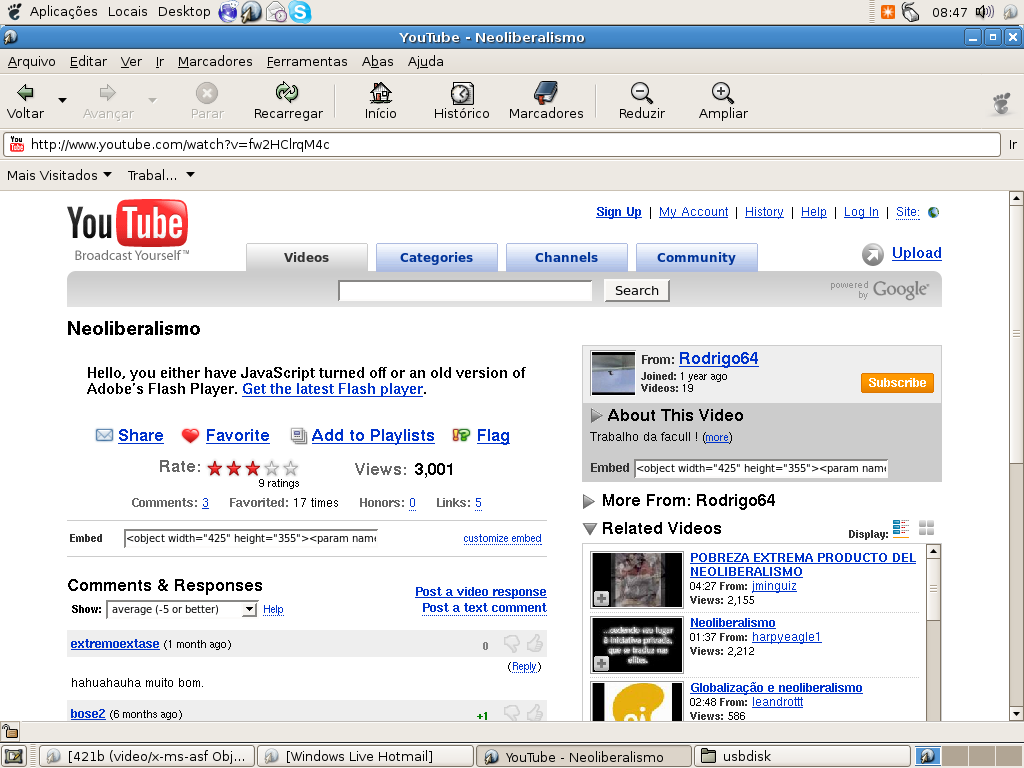Switch to the Channels tab

tap(566, 257)
